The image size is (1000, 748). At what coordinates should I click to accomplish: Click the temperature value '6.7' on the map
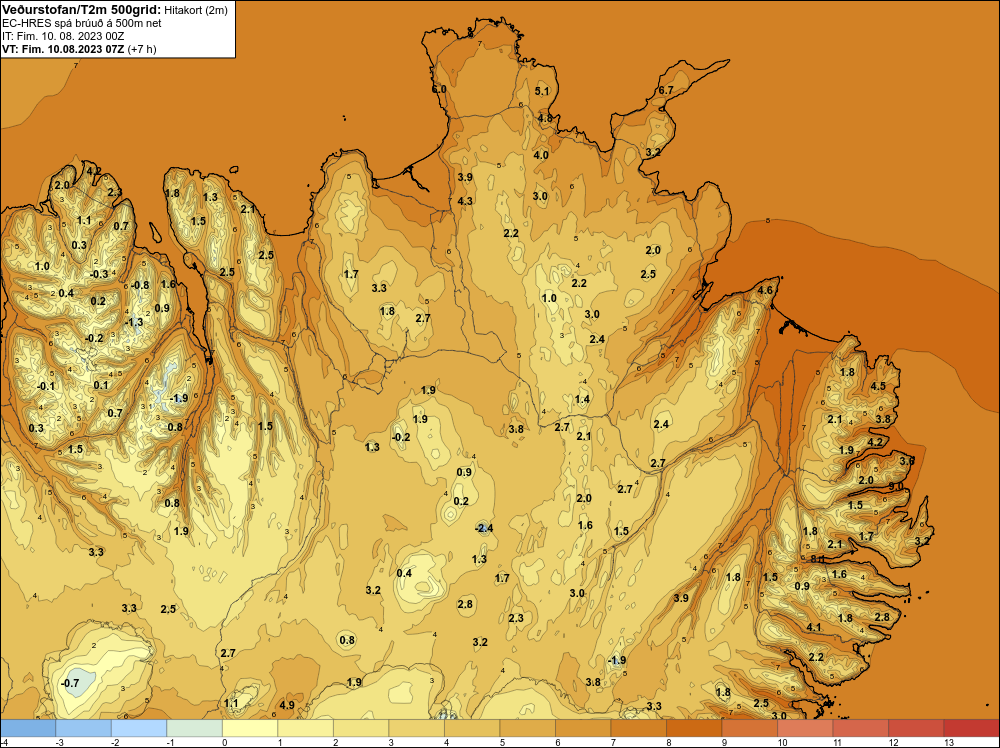pos(666,90)
